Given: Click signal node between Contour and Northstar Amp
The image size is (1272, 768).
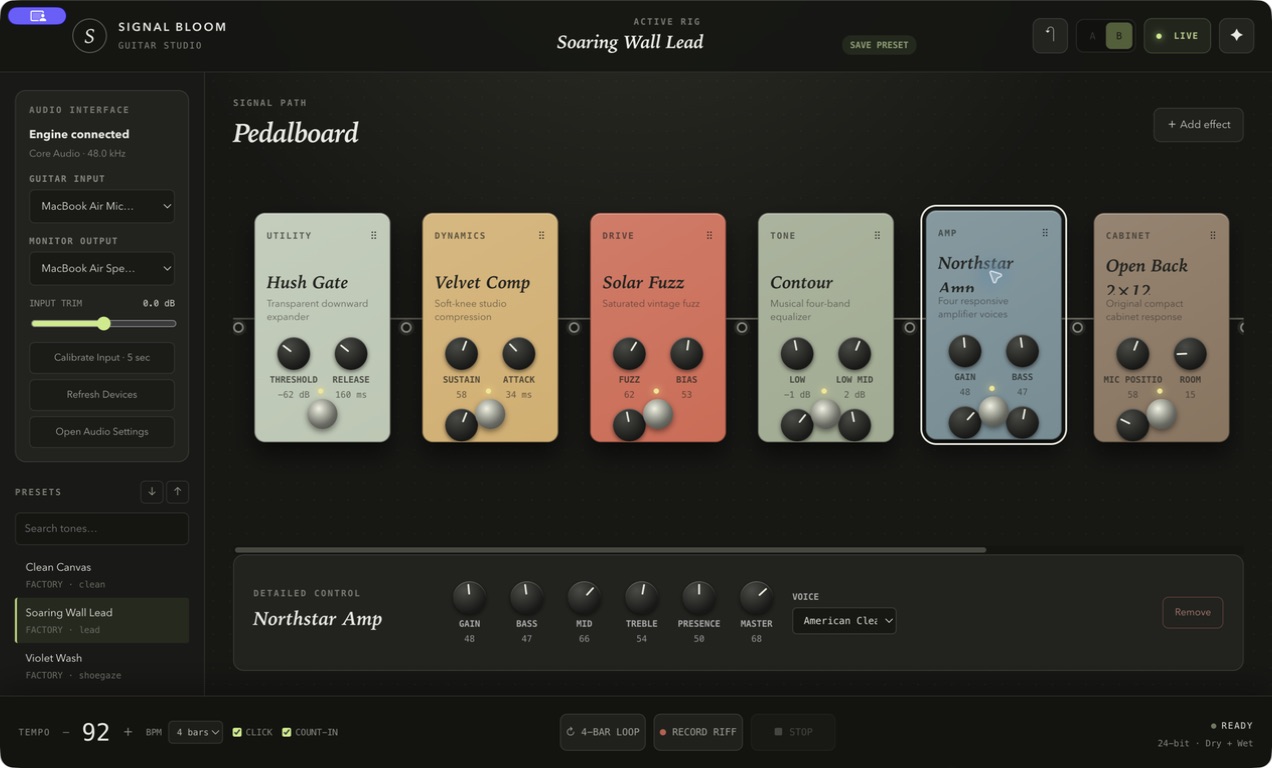Looking at the screenshot, I should coord(910,327).
